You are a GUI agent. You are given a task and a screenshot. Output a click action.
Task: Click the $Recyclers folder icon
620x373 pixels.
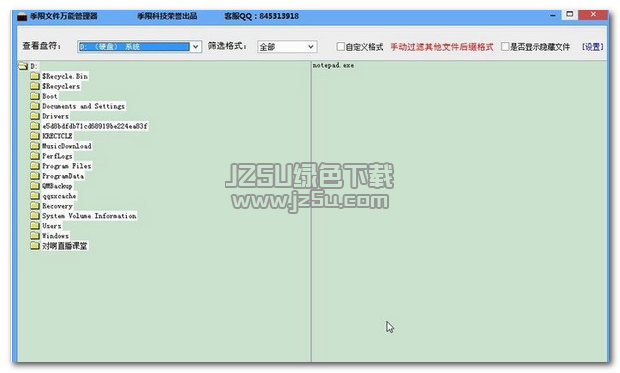pos(35,86)
